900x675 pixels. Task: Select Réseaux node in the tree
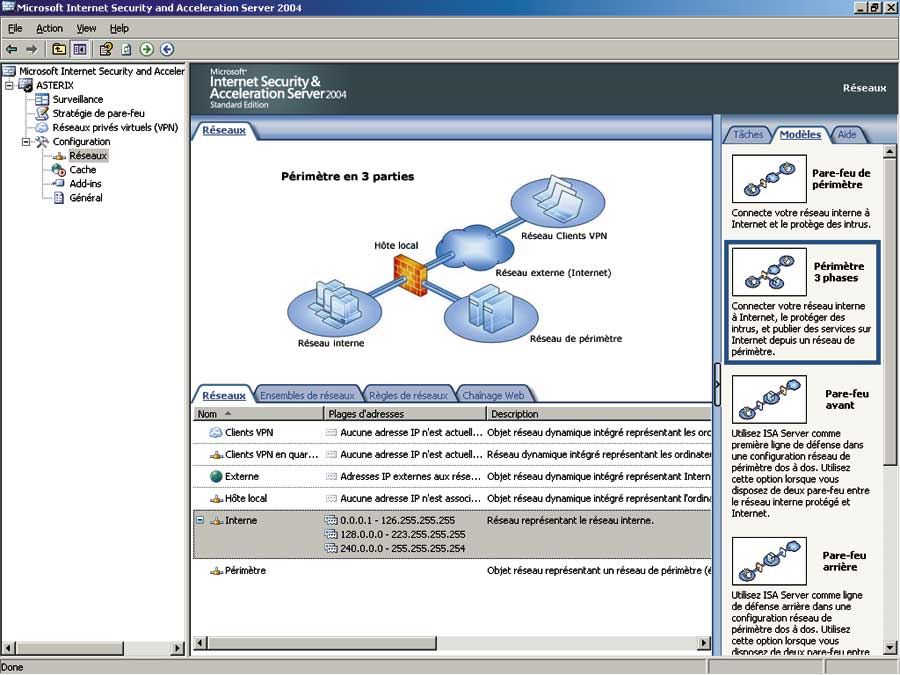88,156
